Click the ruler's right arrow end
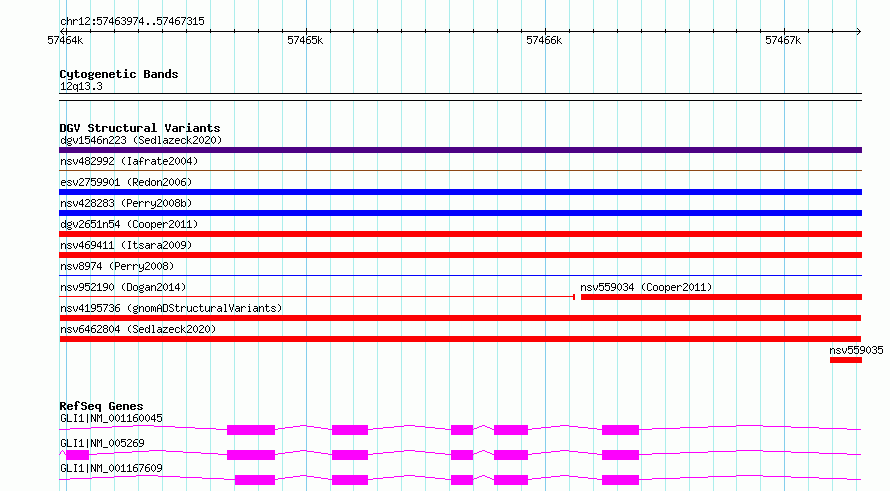The height and width of the screenshot is (491, 890). pyautogui.click(x=859, y=31)
